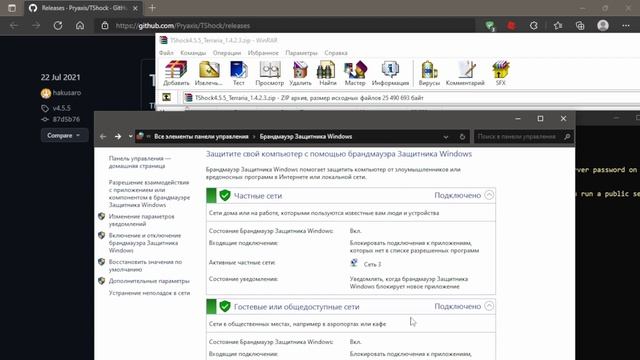Click the browser forward arrow

(36, 25)
